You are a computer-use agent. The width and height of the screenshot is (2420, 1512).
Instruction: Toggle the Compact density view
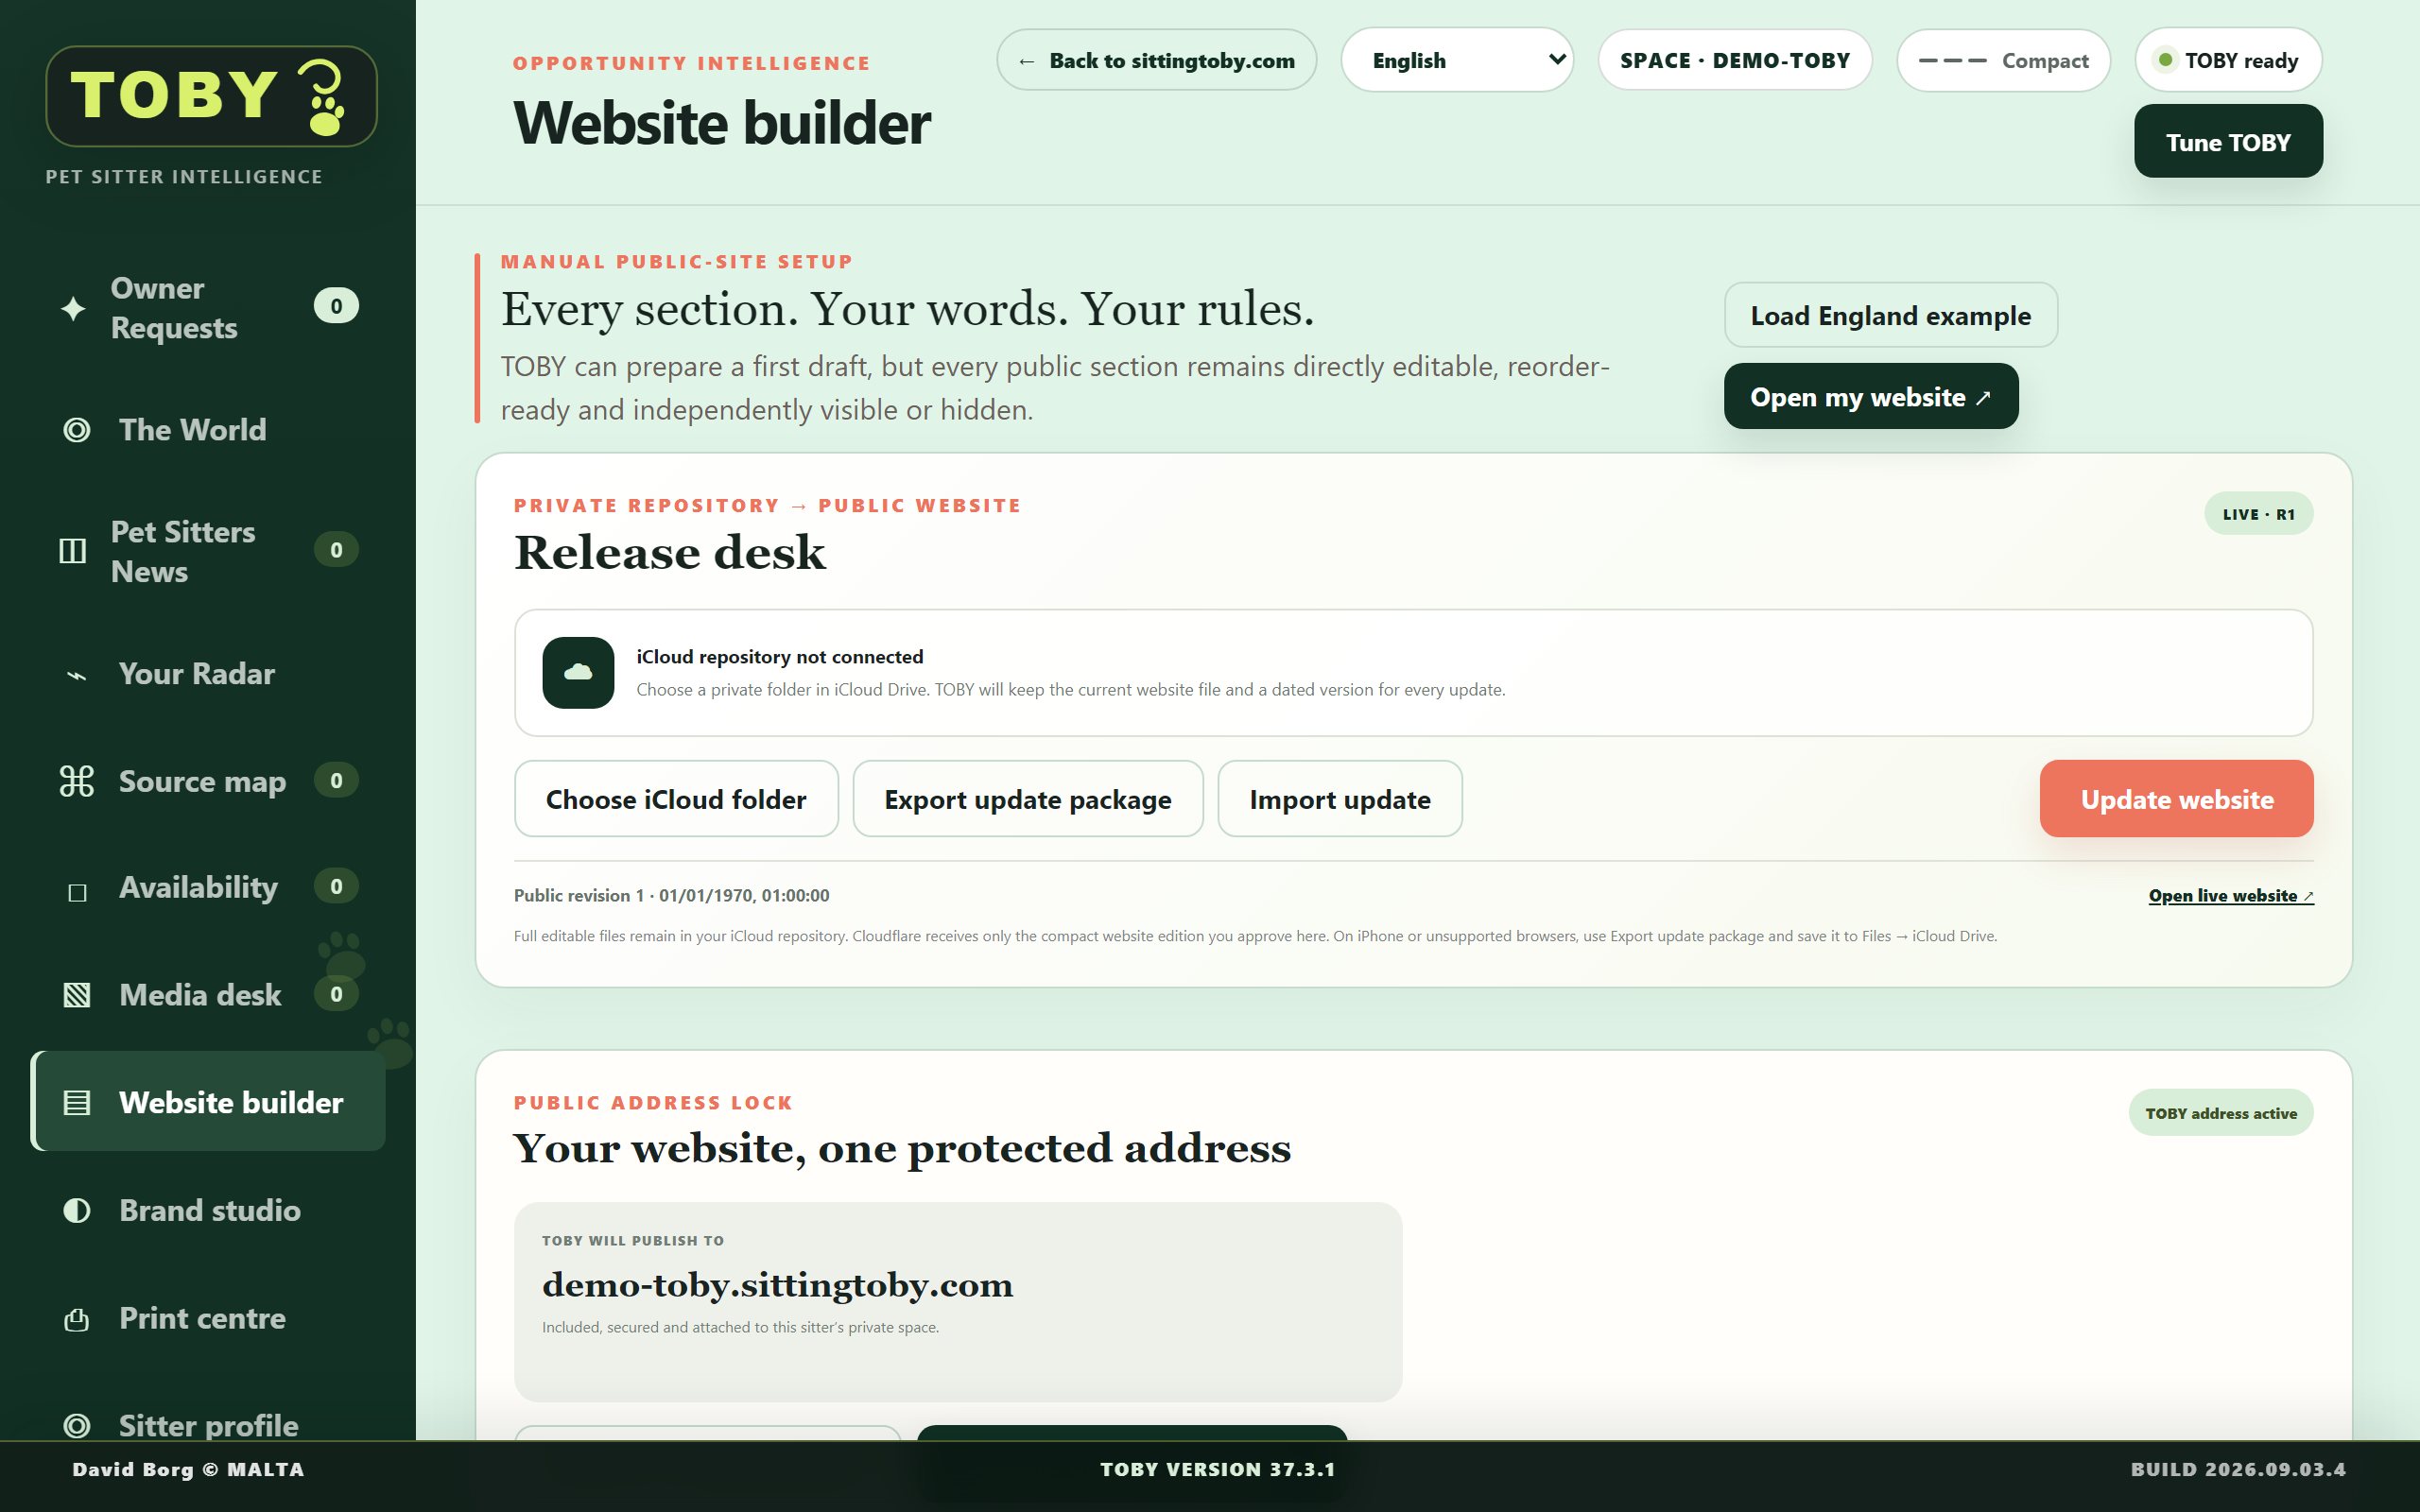[x=2003, y=60]
